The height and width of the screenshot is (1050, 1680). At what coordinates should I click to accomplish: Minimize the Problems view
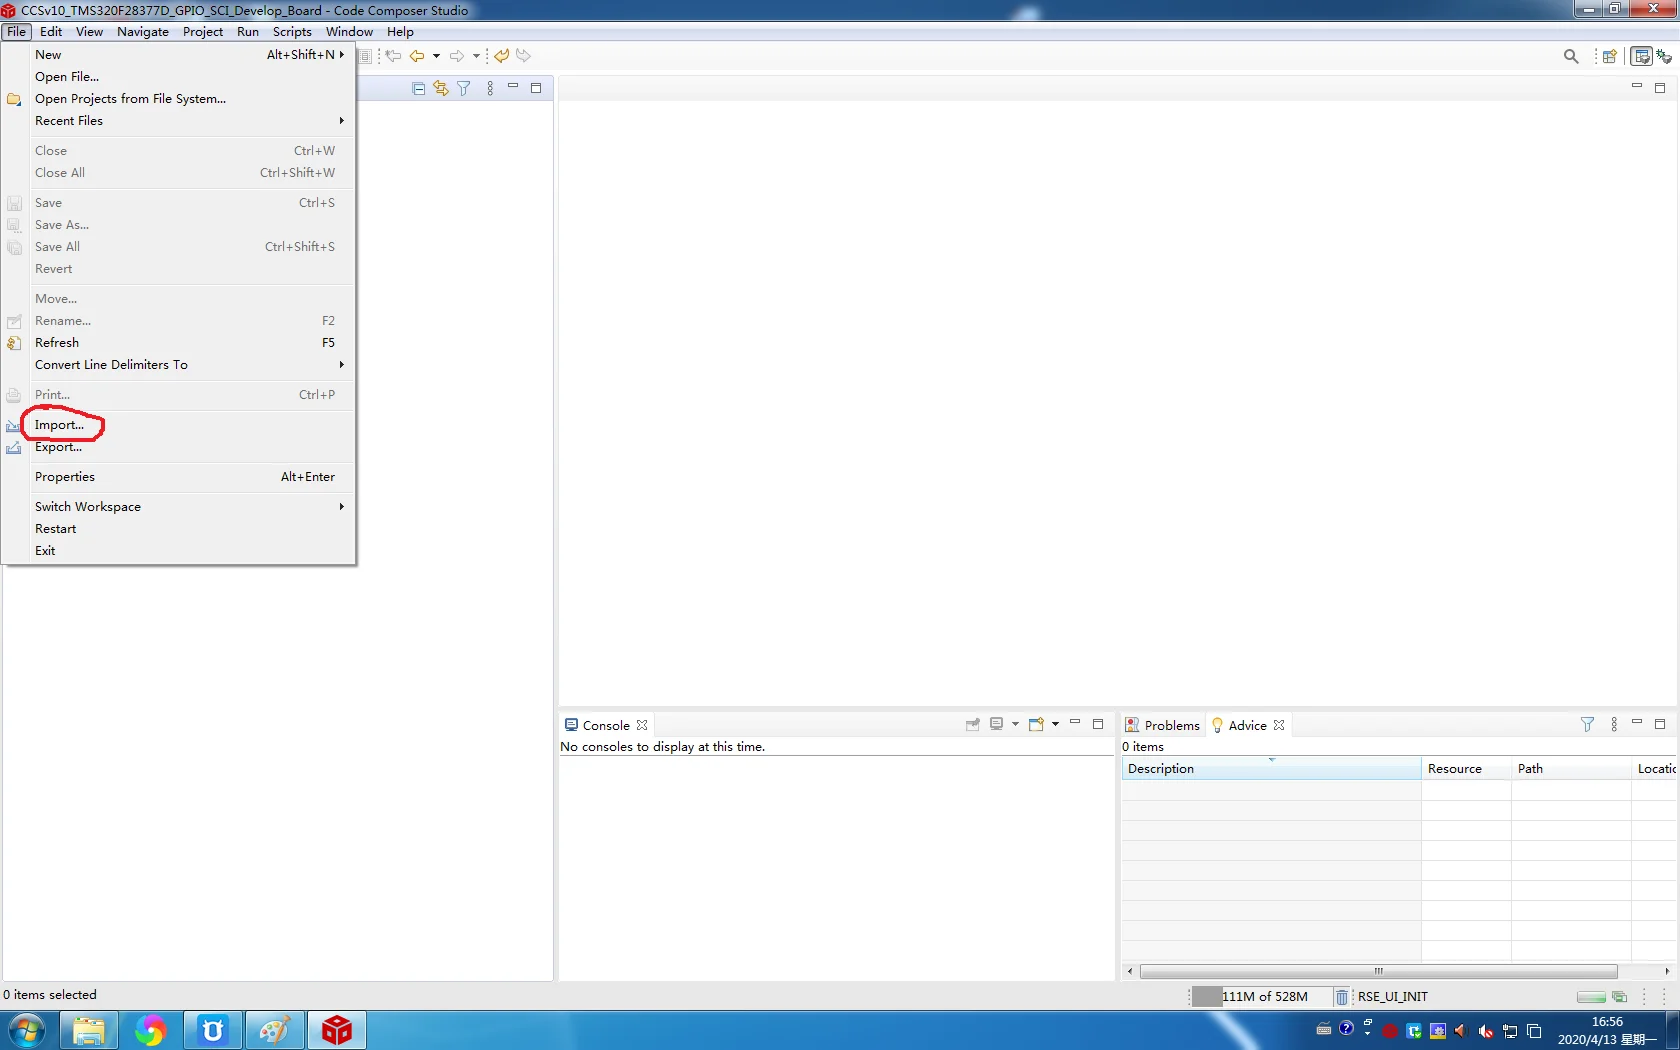[1637, 723]
